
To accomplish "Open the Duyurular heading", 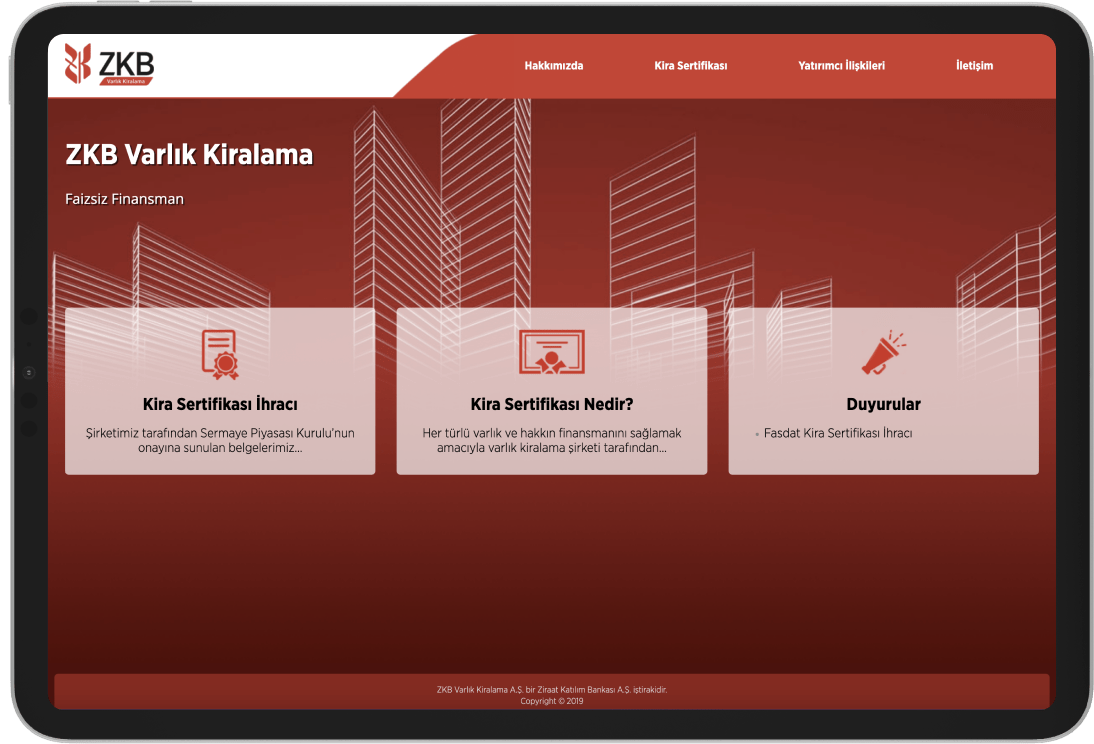I will tap(883, 404).
